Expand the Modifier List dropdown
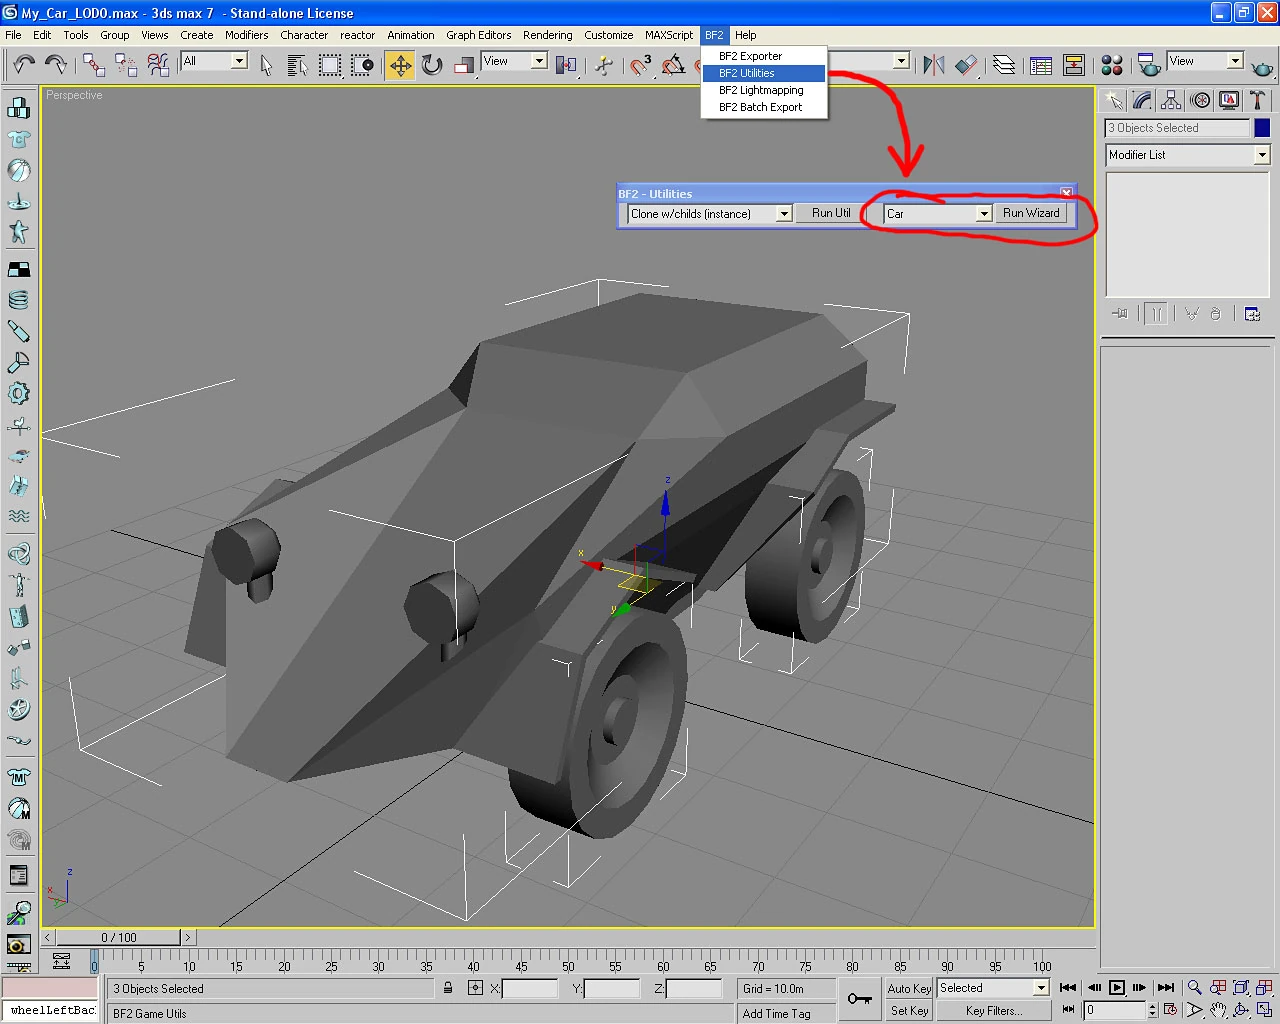 [x=1261, y=155]
